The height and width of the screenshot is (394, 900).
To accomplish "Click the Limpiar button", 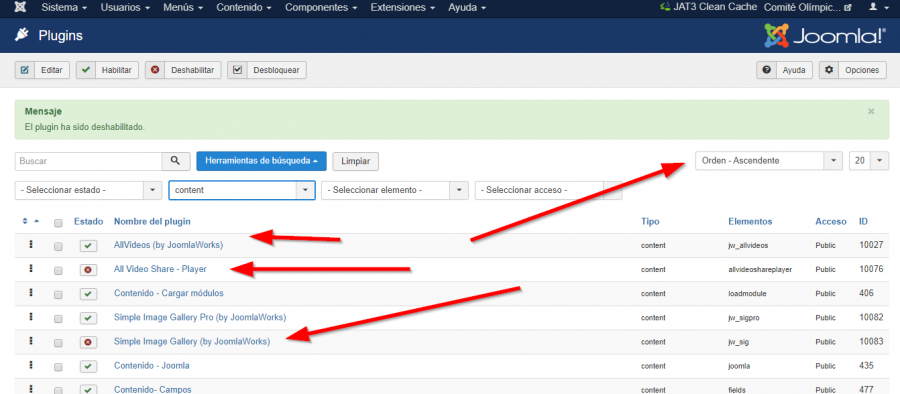I will pos(355,161).
